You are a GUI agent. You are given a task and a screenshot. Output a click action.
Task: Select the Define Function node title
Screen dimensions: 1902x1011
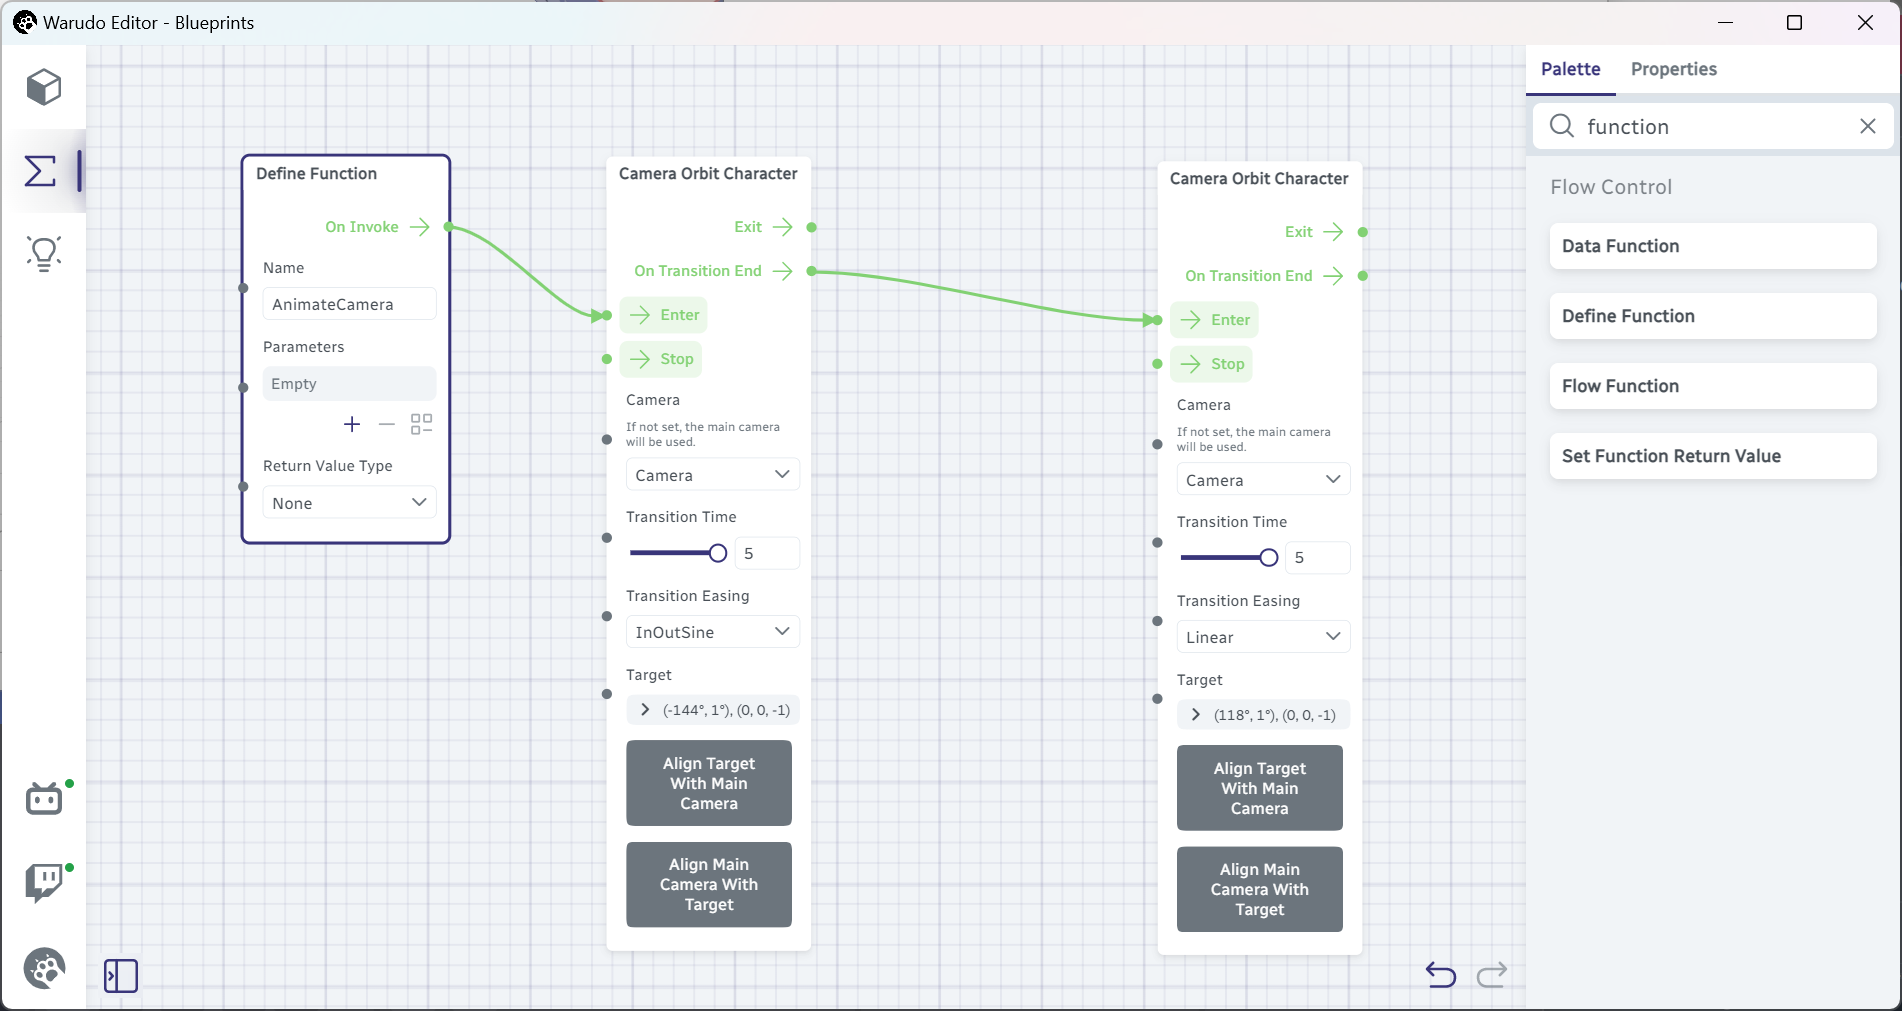[316, 173]
